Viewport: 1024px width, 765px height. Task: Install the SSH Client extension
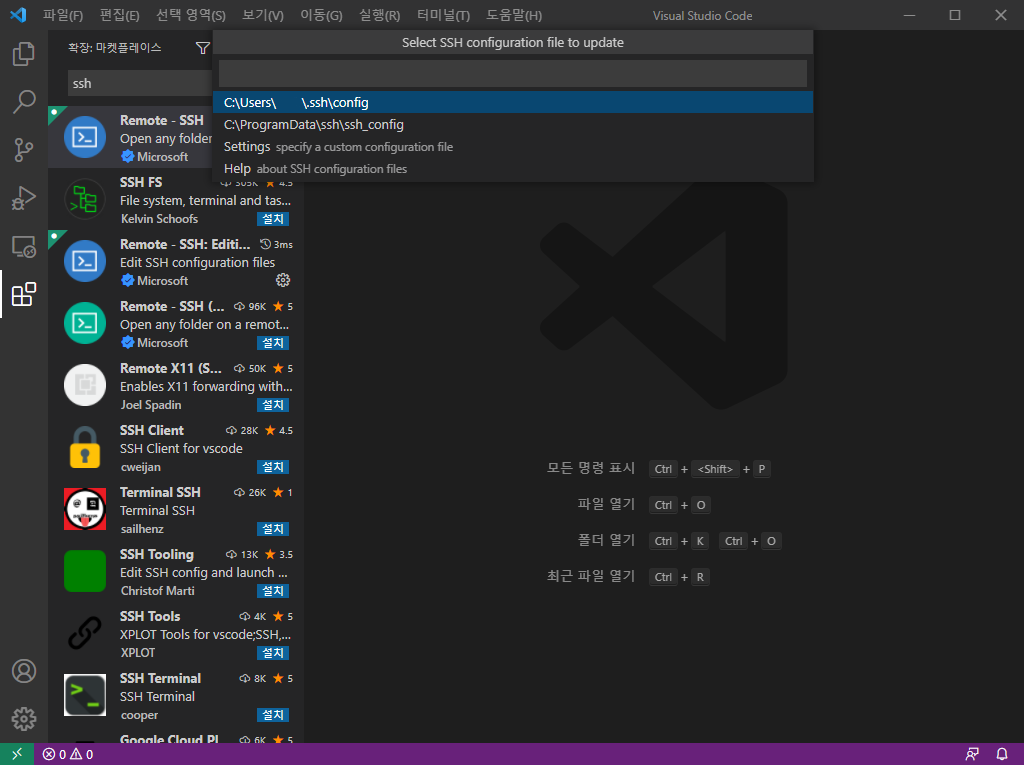(273, 467)
